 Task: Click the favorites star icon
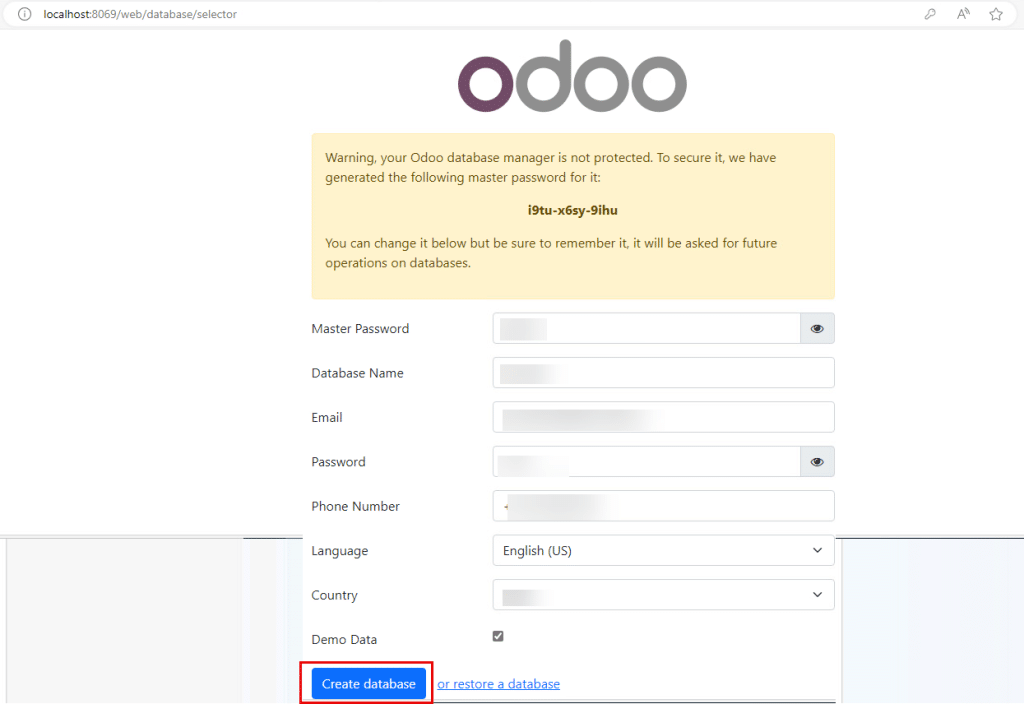point(995,14)
